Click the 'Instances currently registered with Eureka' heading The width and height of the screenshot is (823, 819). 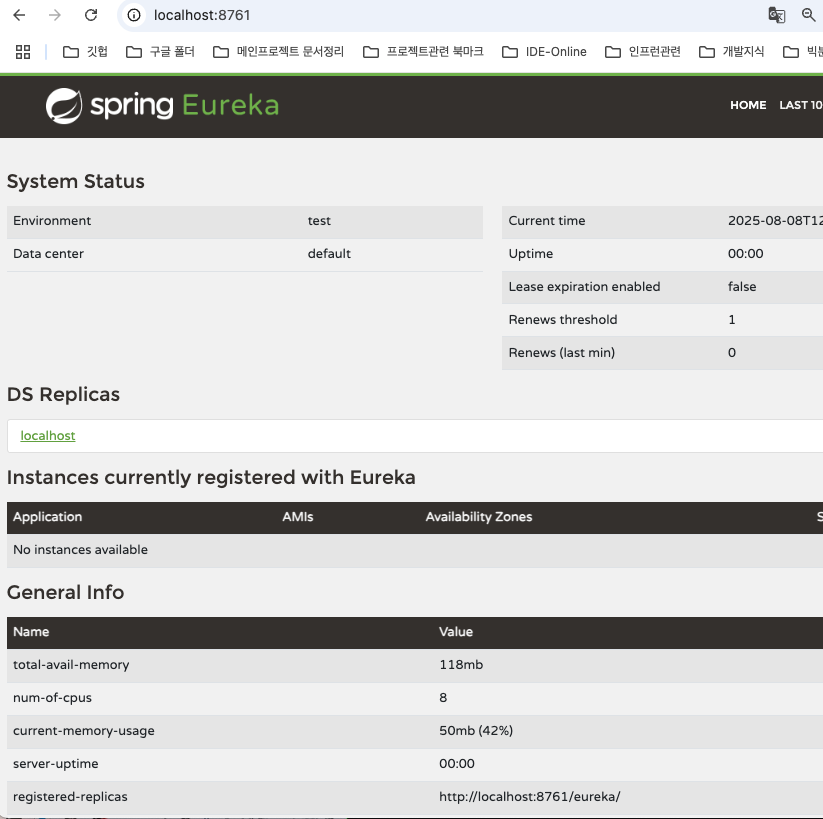pyautogui.click(x=211, y=478)
